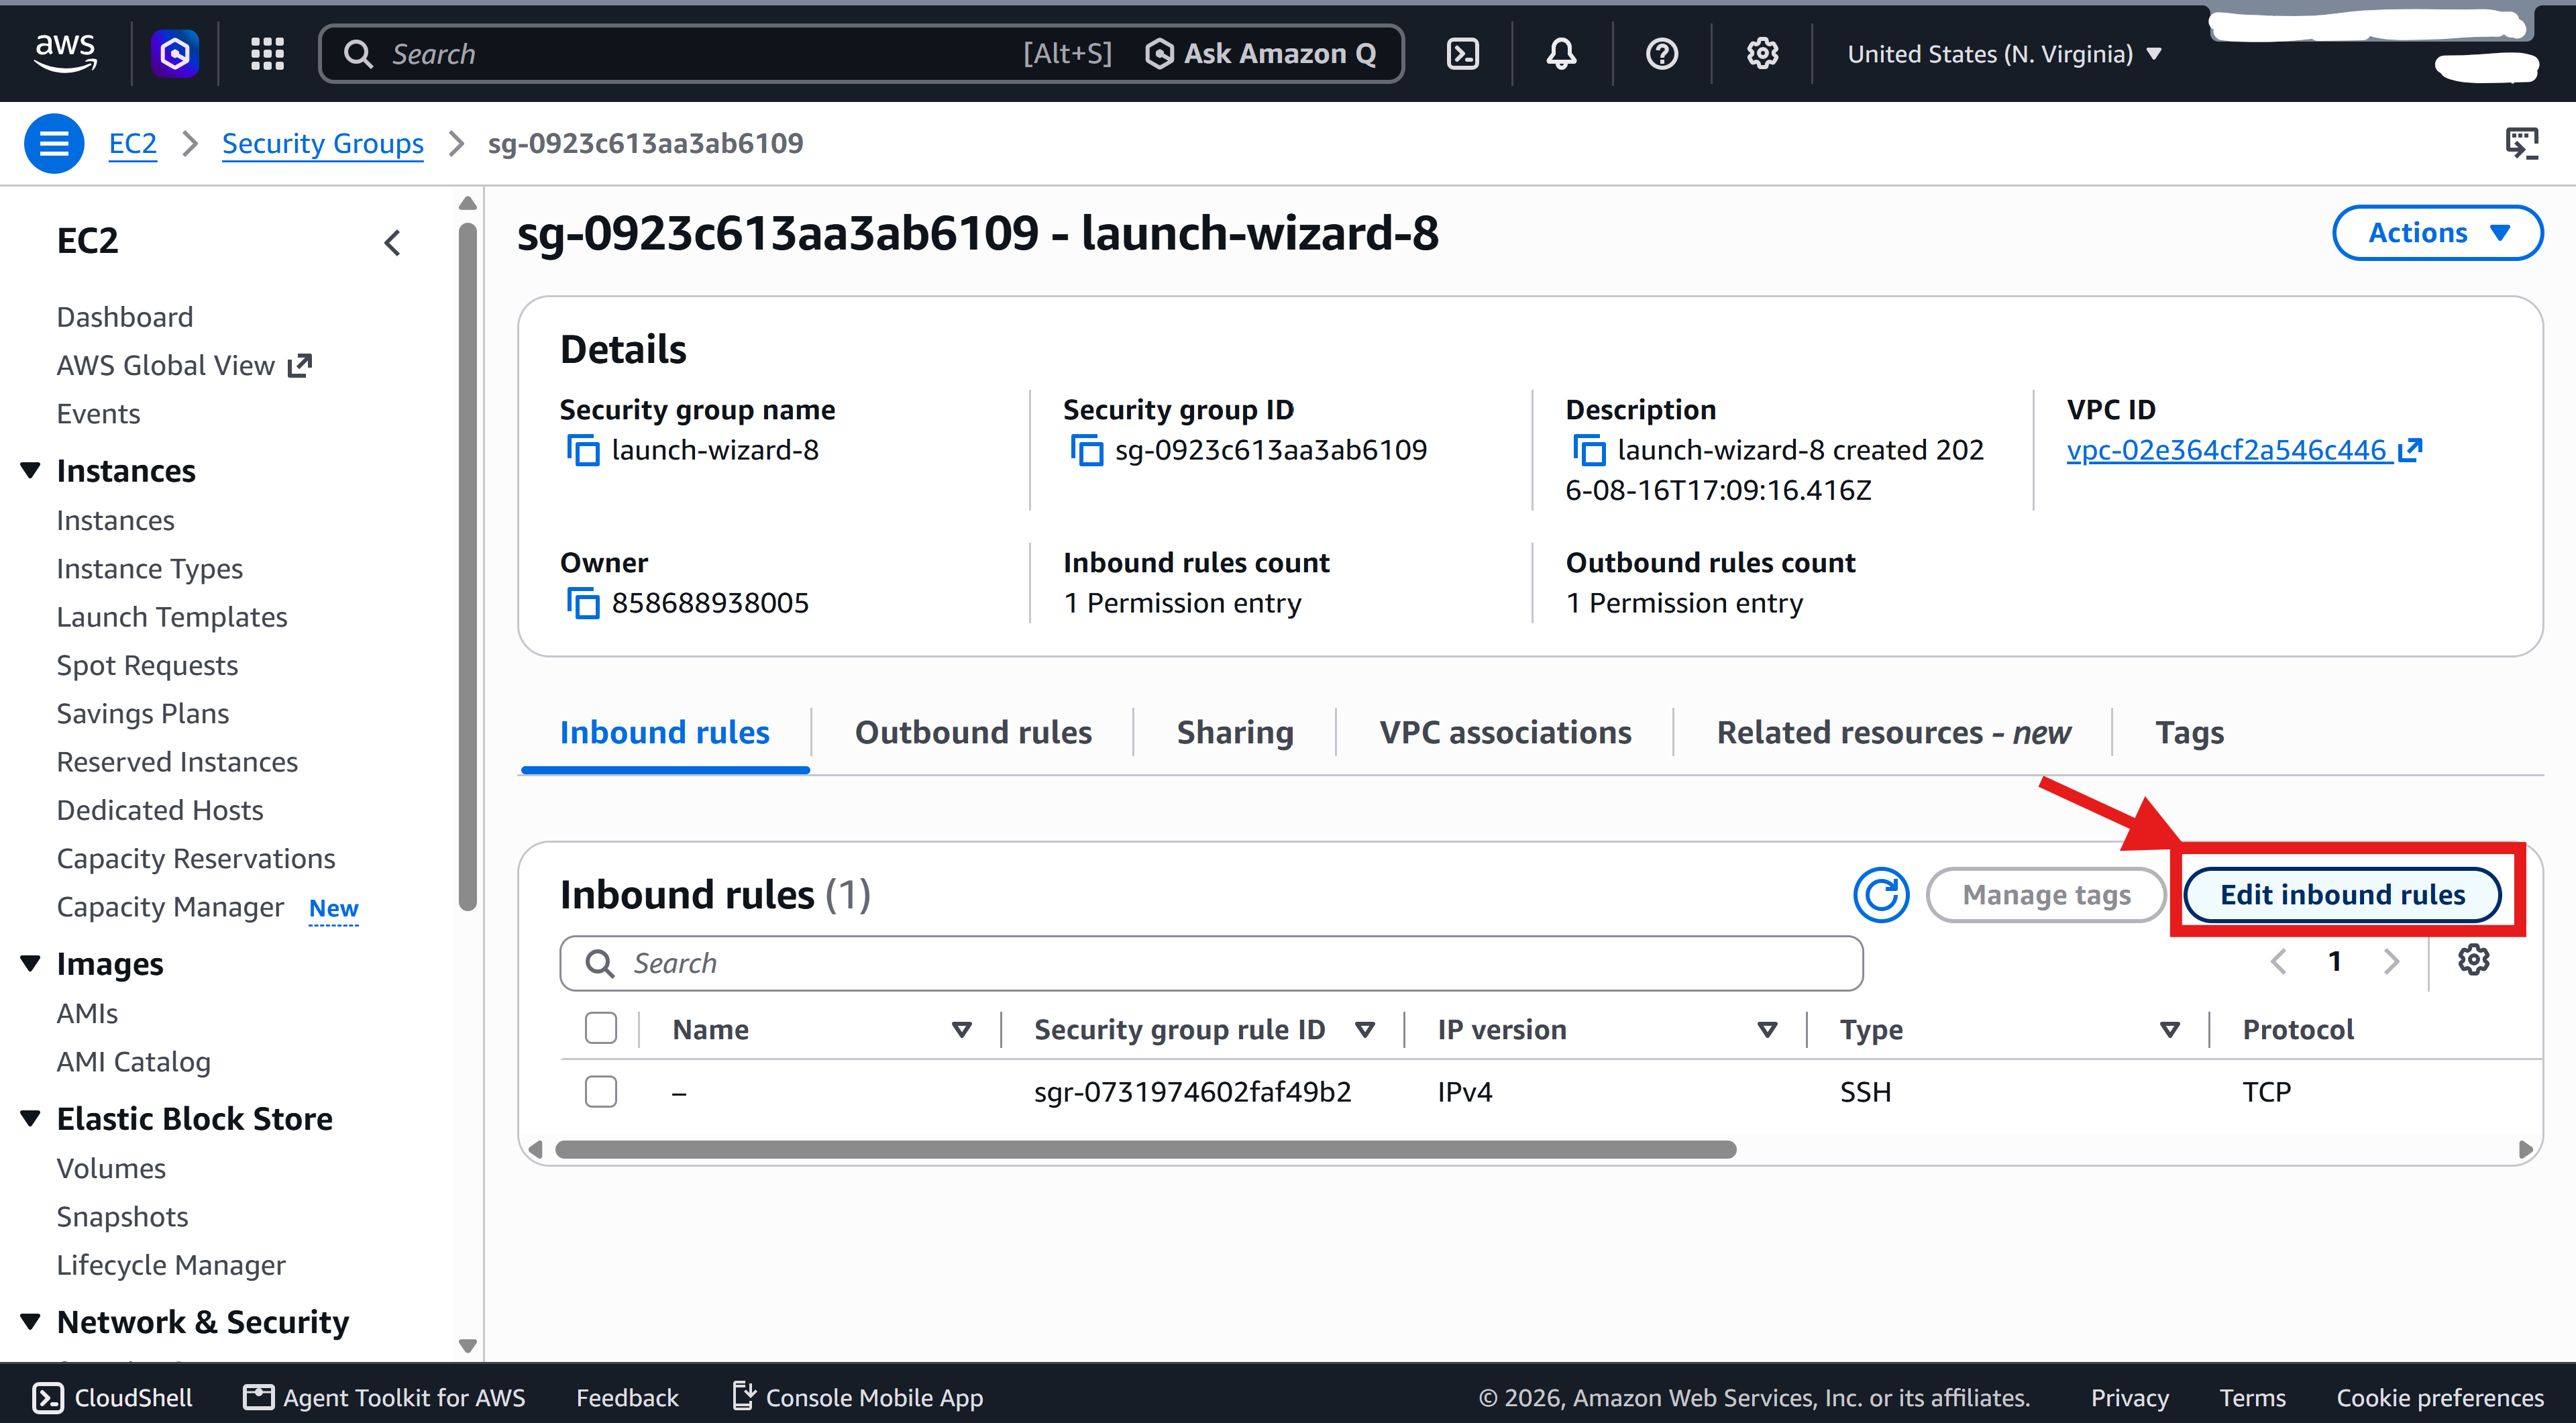Select the sgr-0731974602faf49b2 rule checkbox
Image resolution: width=2576 pixels, height=1423 pixels.
click(601, 1091)
